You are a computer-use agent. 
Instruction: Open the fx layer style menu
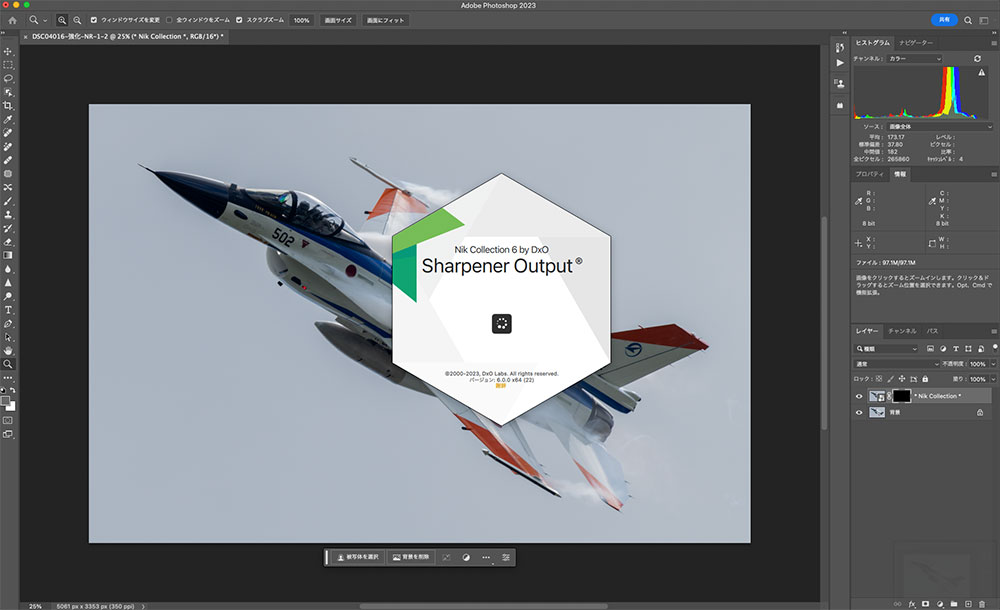click(912, 604)
